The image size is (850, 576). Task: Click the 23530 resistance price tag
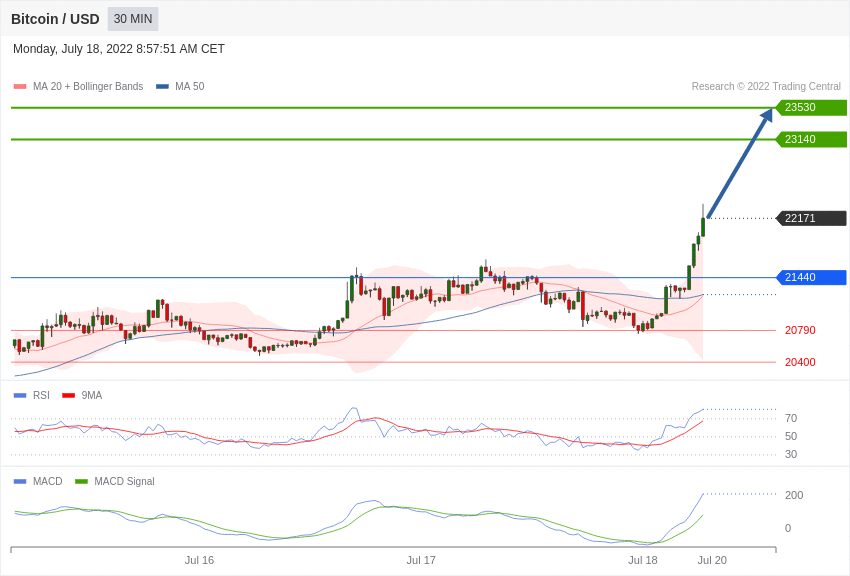coord(811,107)
